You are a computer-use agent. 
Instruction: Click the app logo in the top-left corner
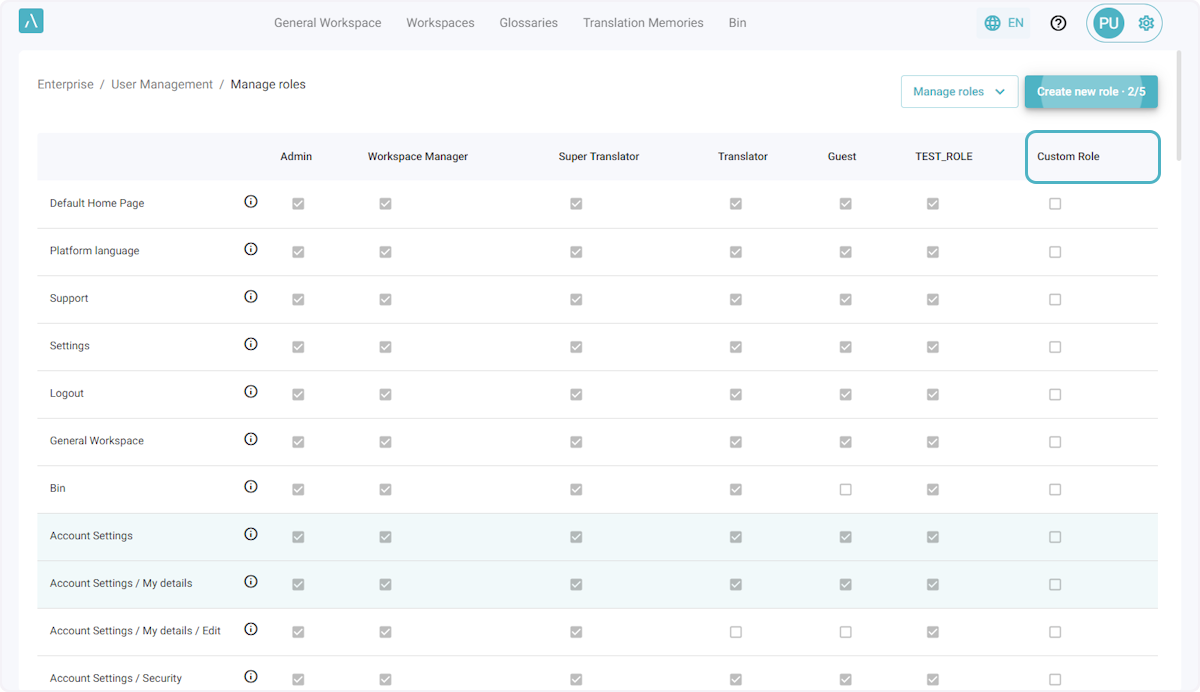(31, 22)
